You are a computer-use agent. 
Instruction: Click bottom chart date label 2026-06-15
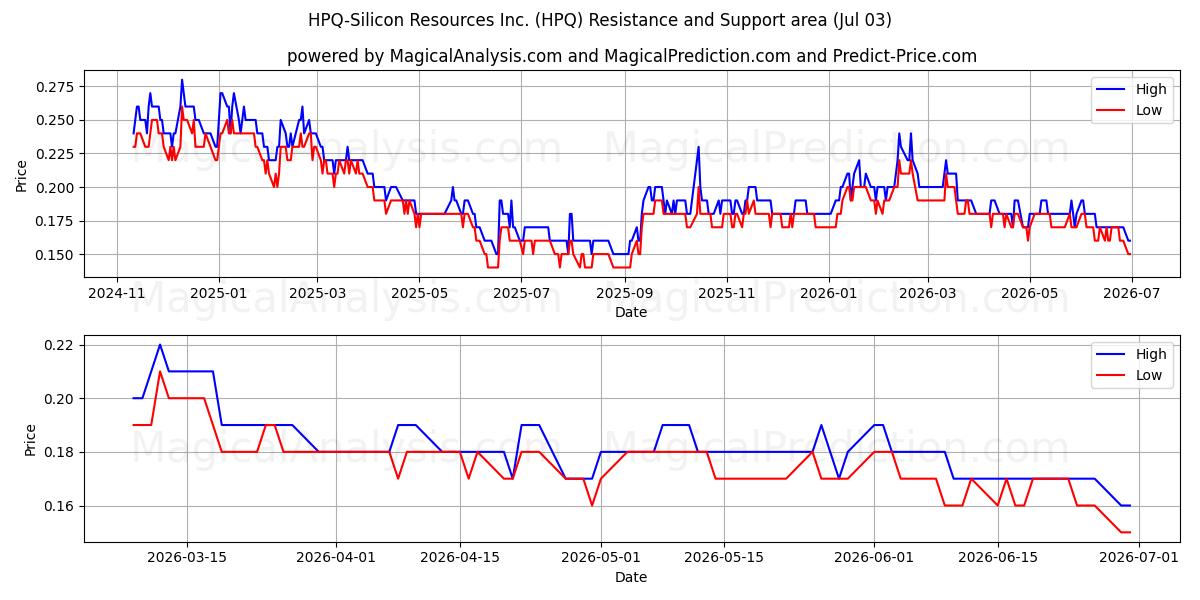point(998,558)
